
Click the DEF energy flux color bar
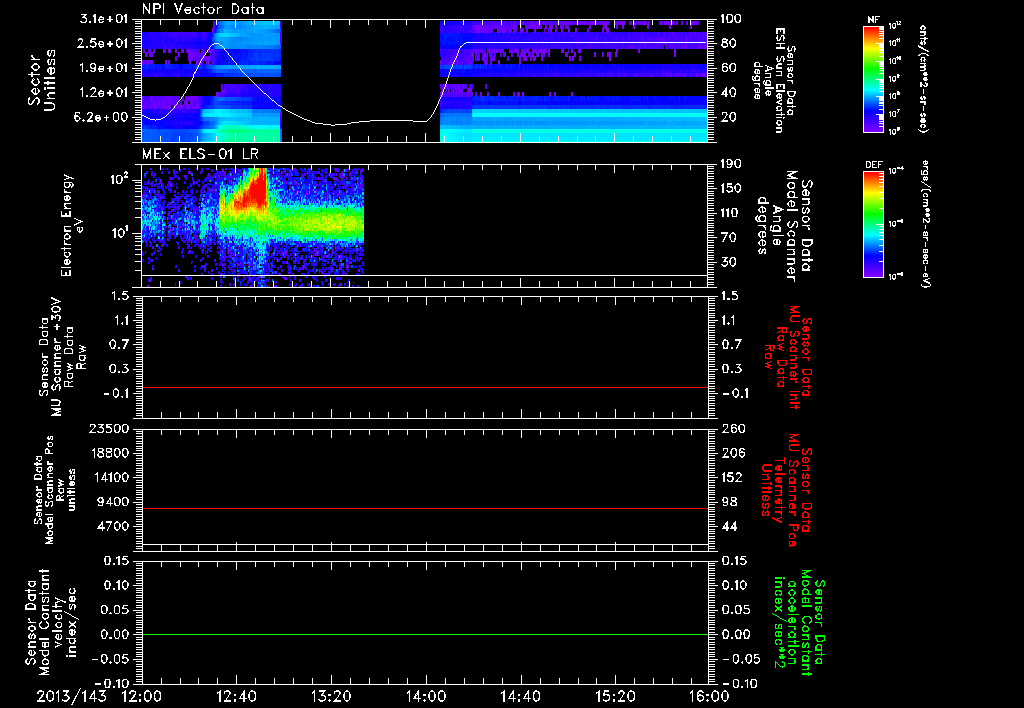click(x=874, y=224)
